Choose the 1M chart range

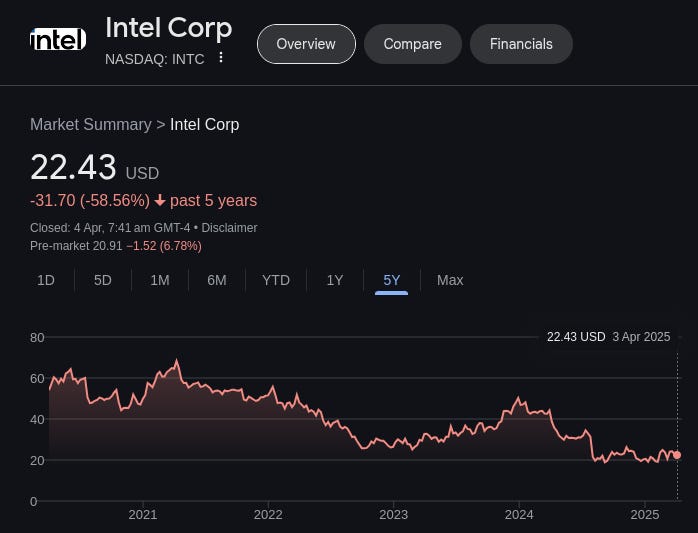tap(160, 280)
